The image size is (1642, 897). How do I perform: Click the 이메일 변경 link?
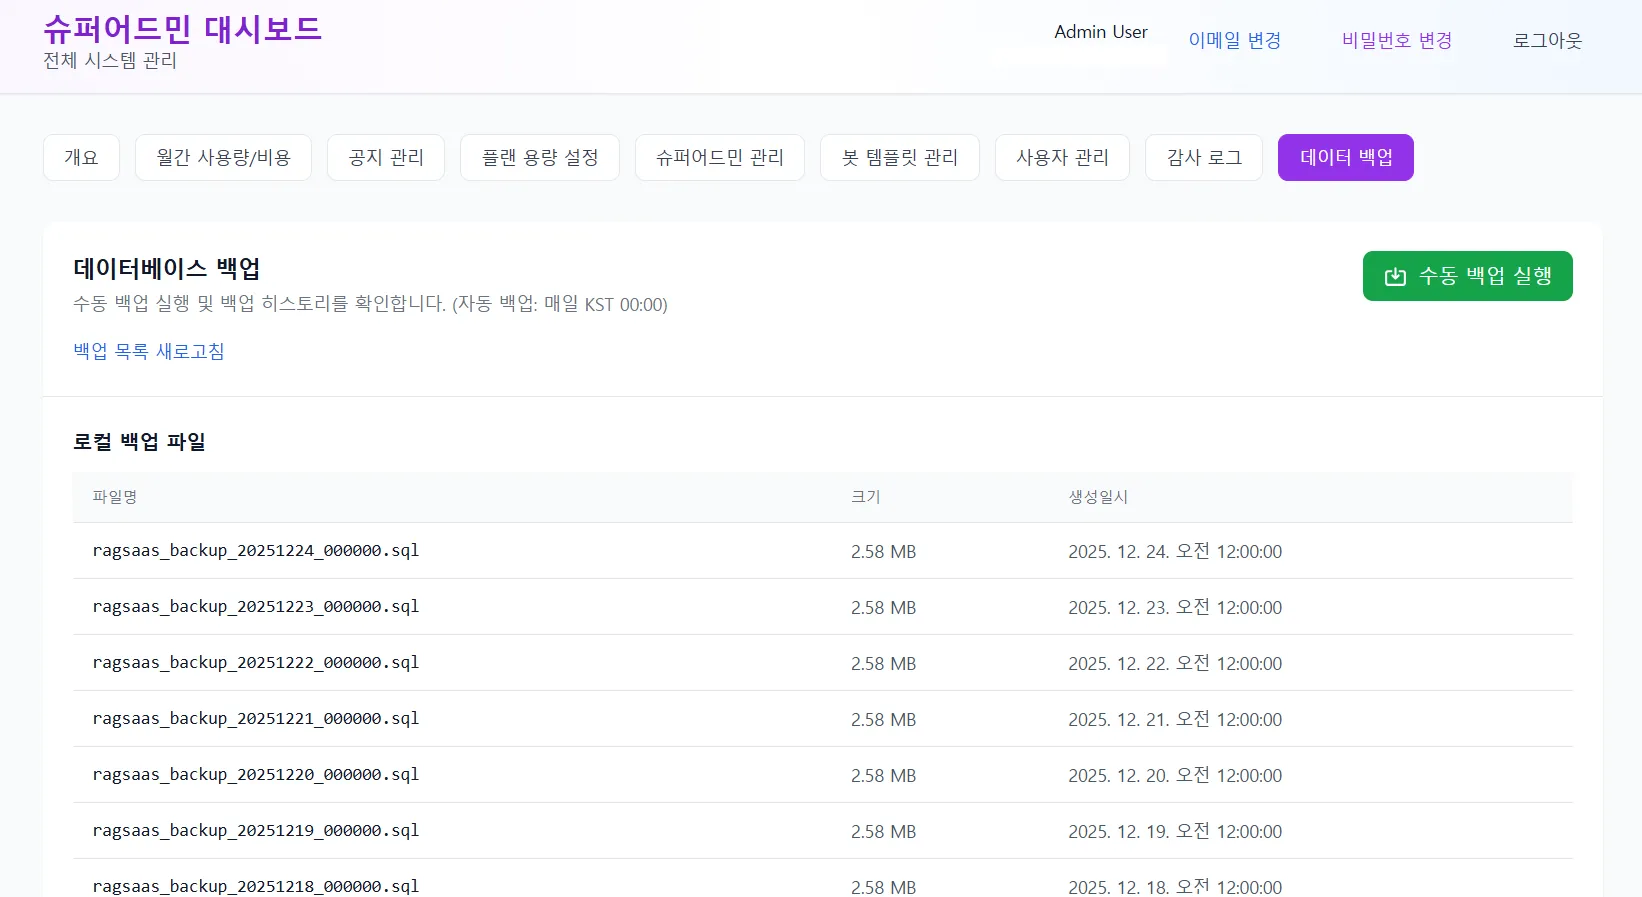(x=1234, y=40)
